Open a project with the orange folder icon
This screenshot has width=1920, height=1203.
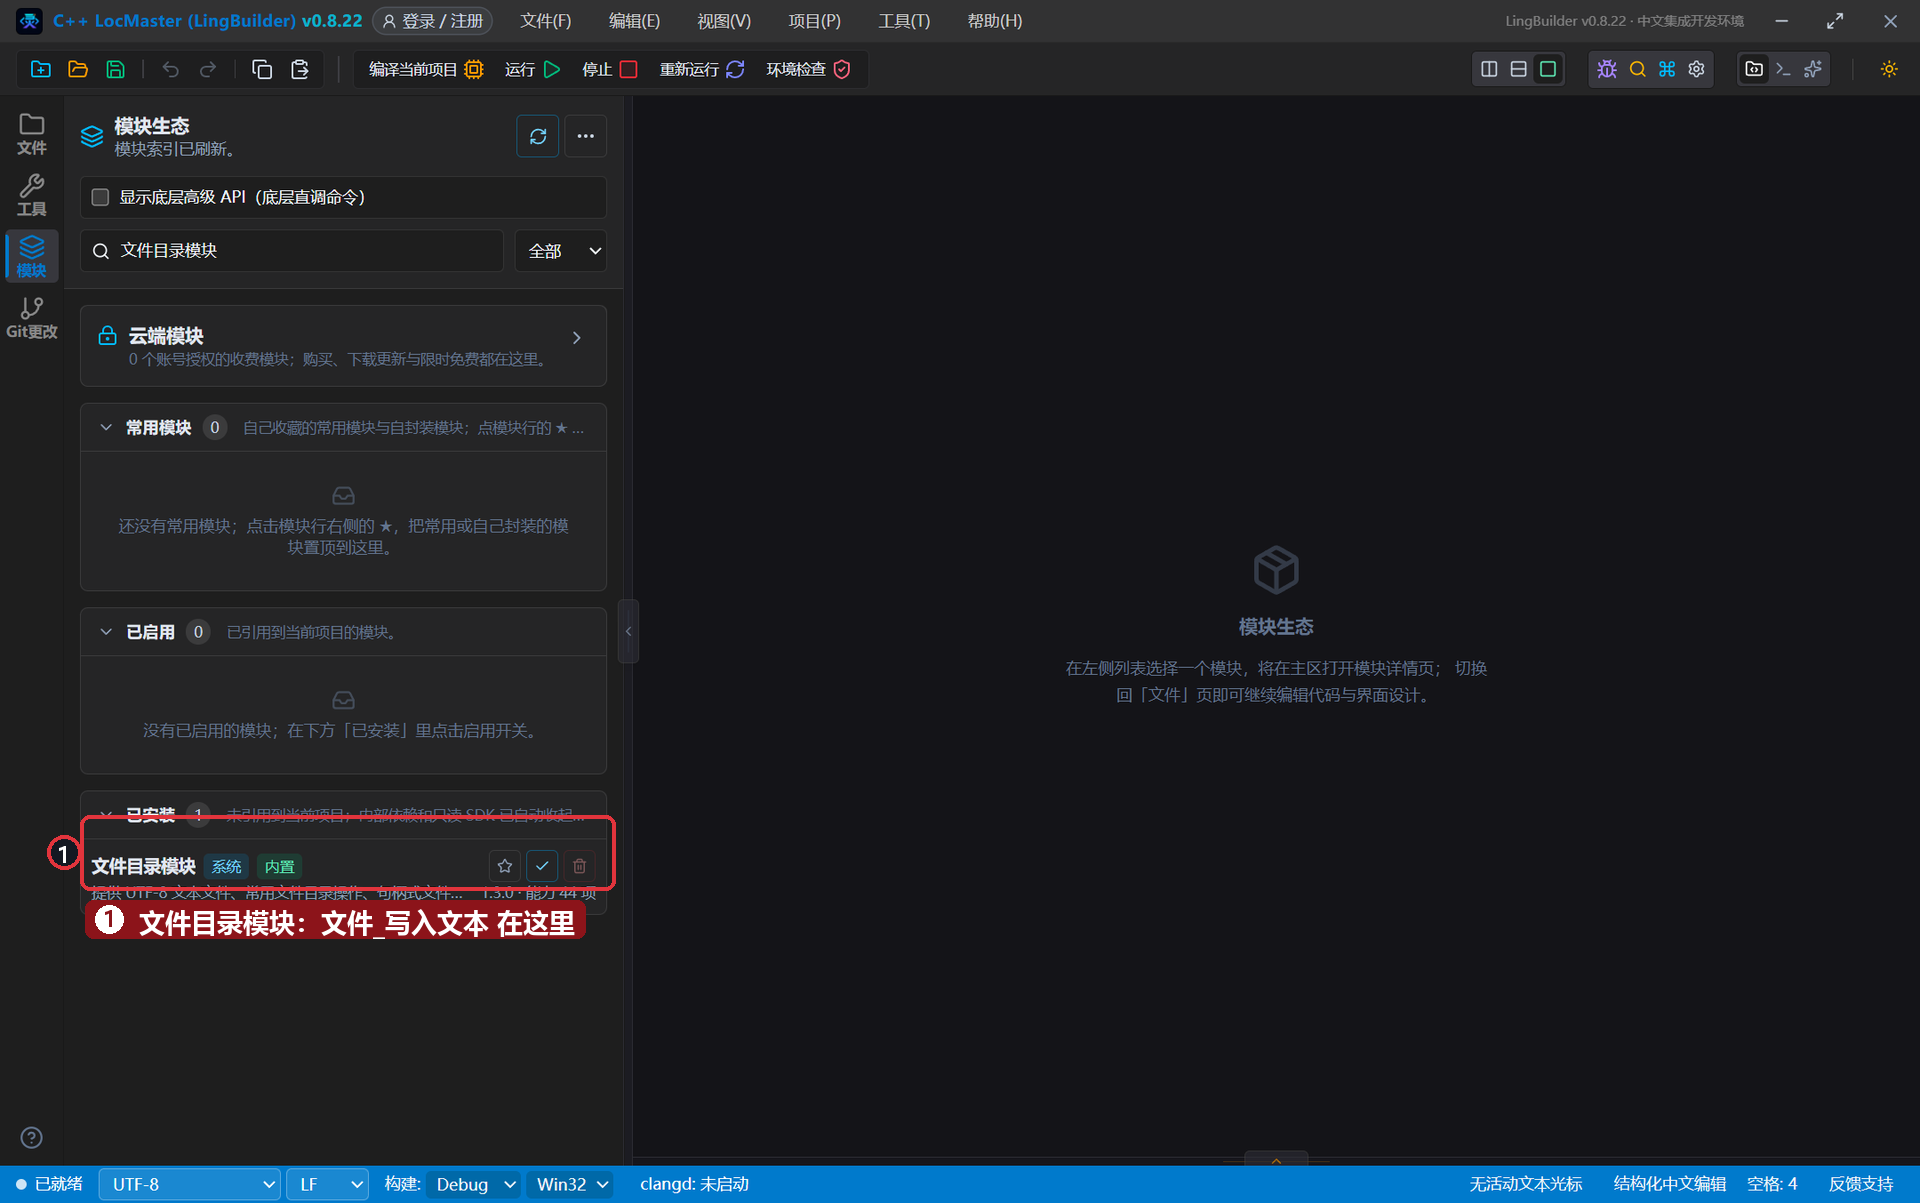pos(78,69)
